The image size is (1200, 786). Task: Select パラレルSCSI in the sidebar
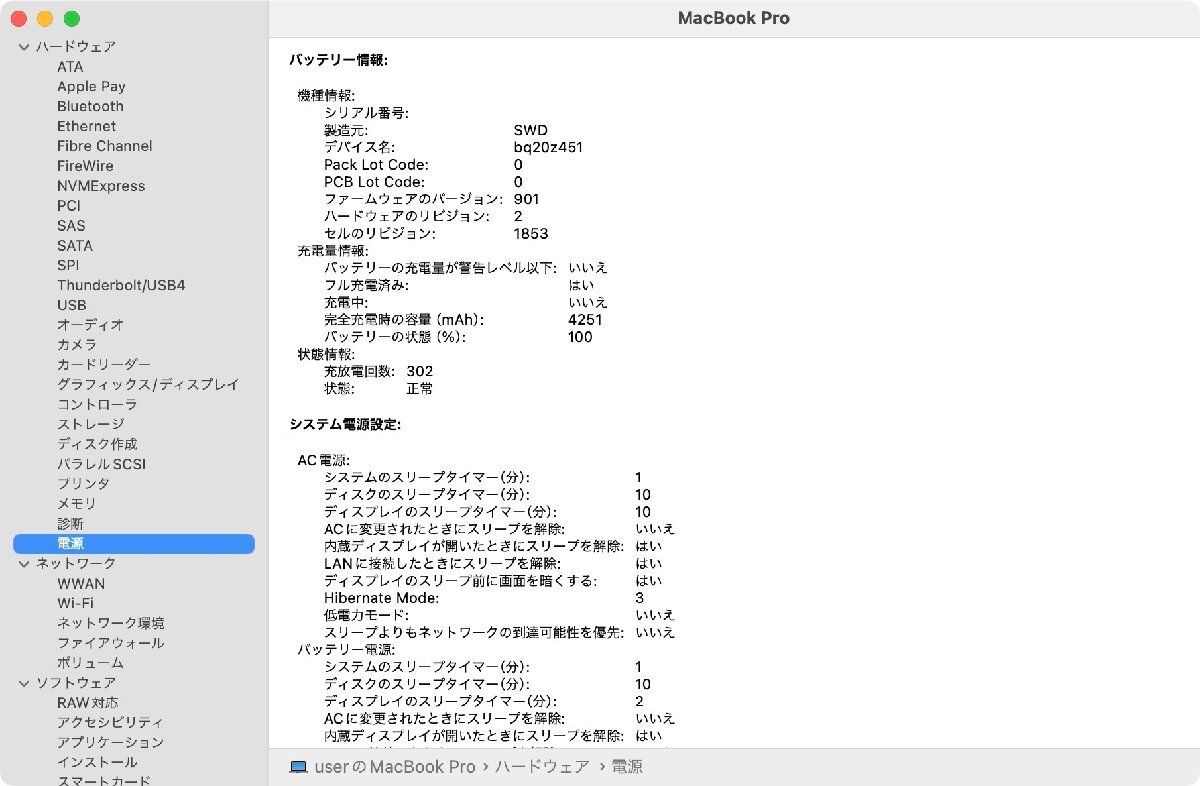[x=101, y=464]
